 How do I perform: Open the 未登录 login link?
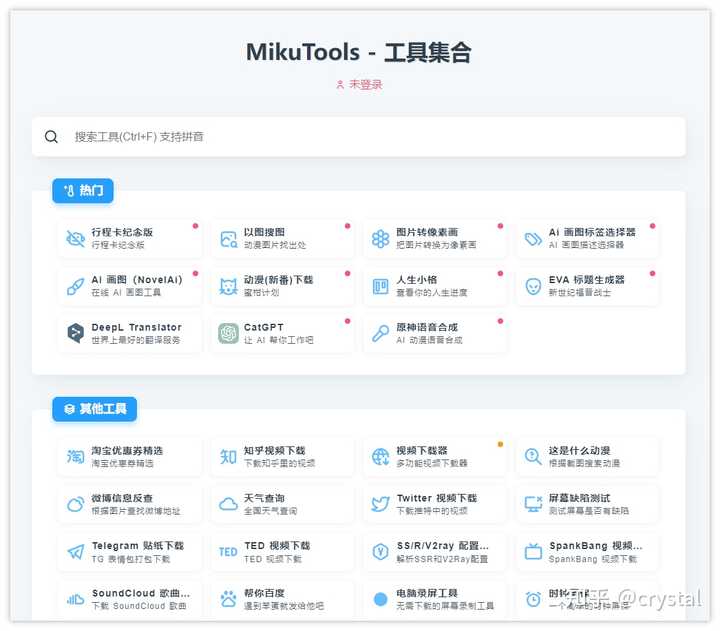tap(359, 85)
